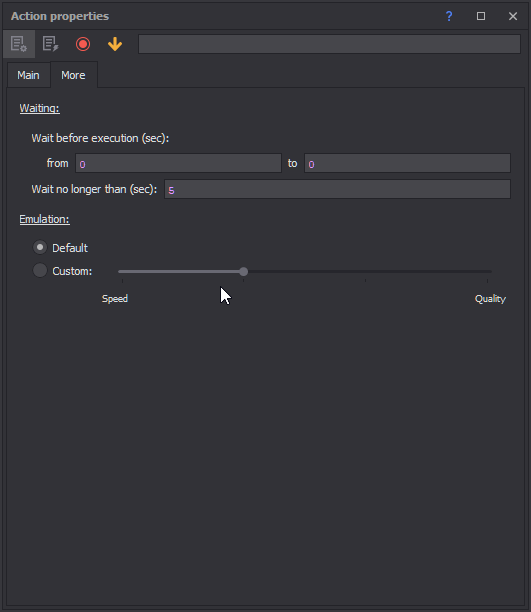Click the Emulation section heading
The image size is (531, 612).
point(45,219)
